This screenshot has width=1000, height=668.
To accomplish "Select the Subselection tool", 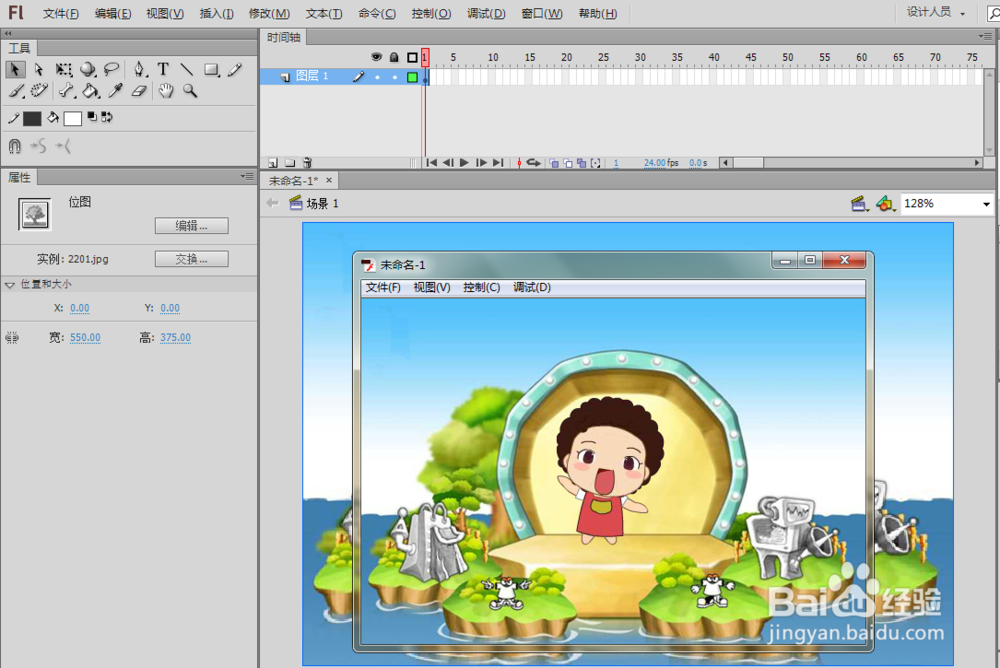I will (x=39, y=69).
